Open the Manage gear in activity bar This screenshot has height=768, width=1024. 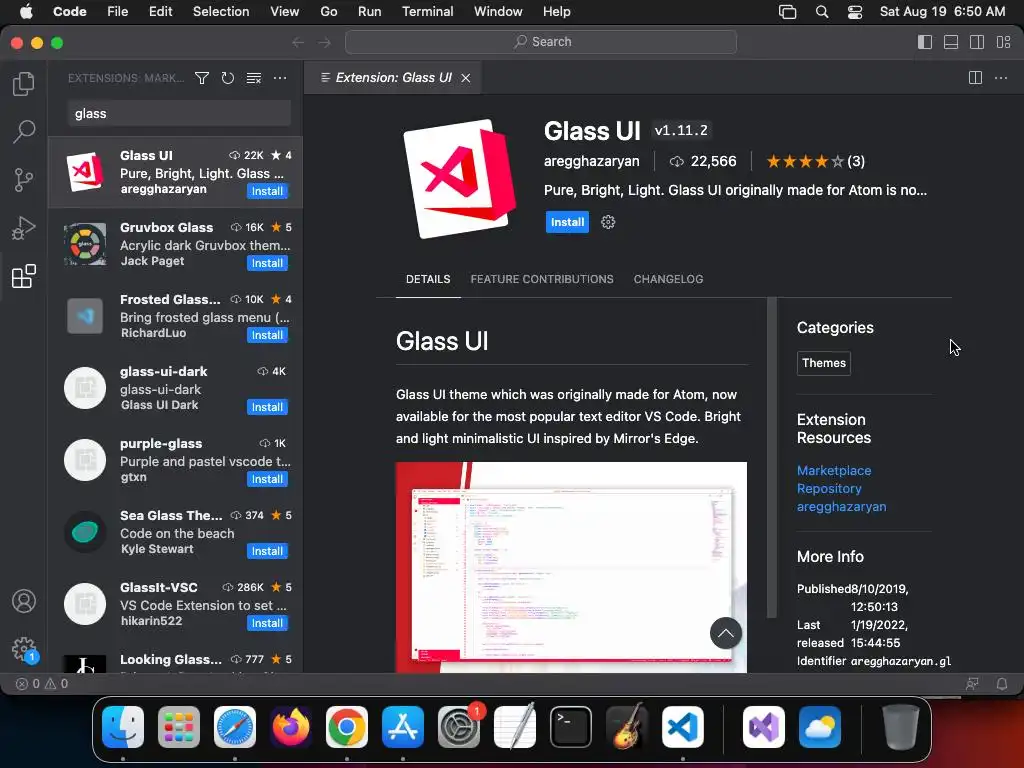(x=24, y=649)
